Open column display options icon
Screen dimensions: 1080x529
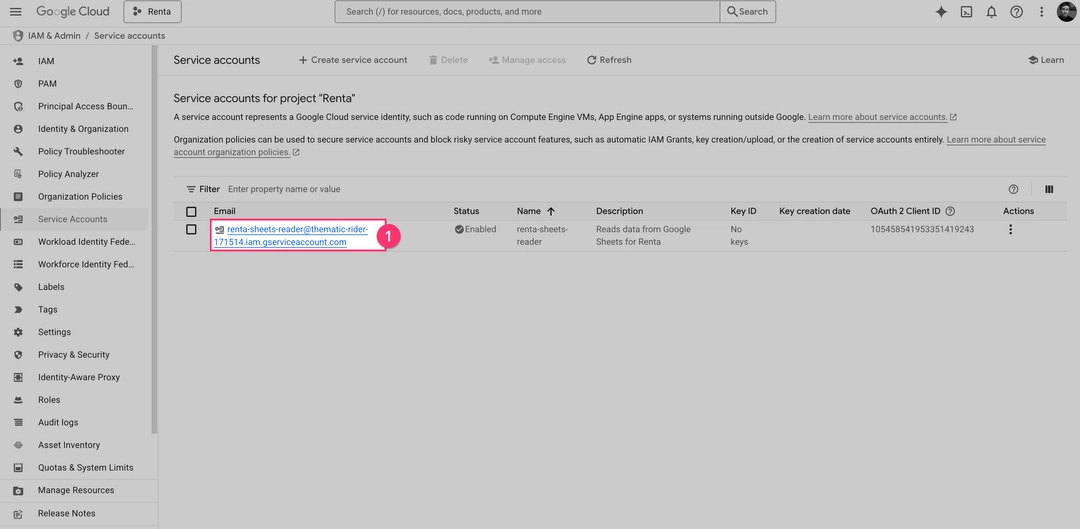(1049, 189)
